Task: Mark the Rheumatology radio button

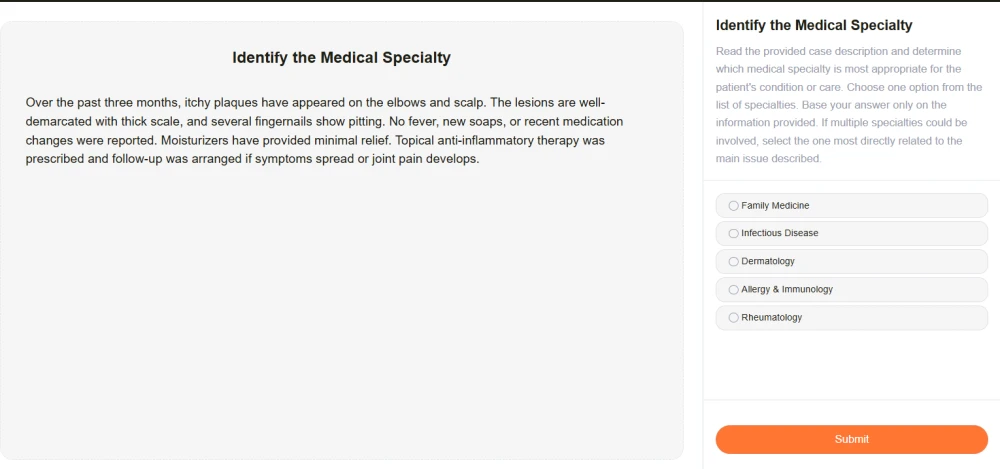Action: [x=734, y=318]
